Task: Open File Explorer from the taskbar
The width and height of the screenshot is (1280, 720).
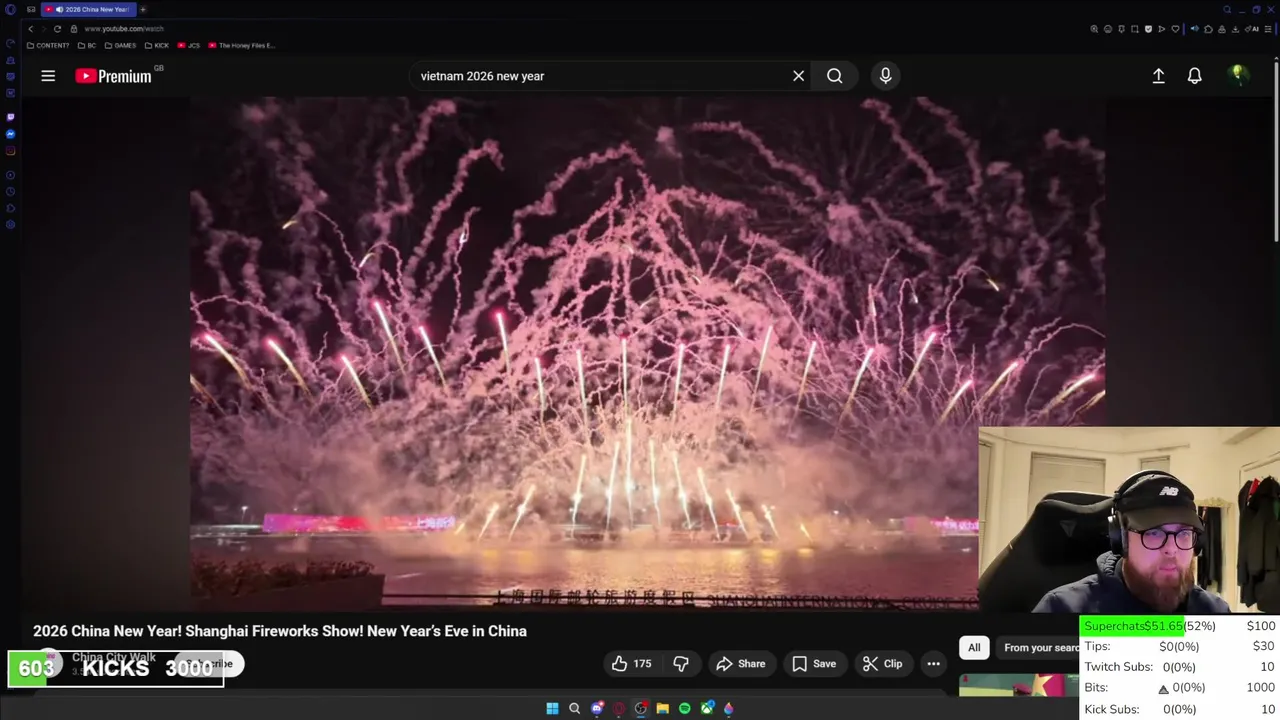Action: point(662,708)
